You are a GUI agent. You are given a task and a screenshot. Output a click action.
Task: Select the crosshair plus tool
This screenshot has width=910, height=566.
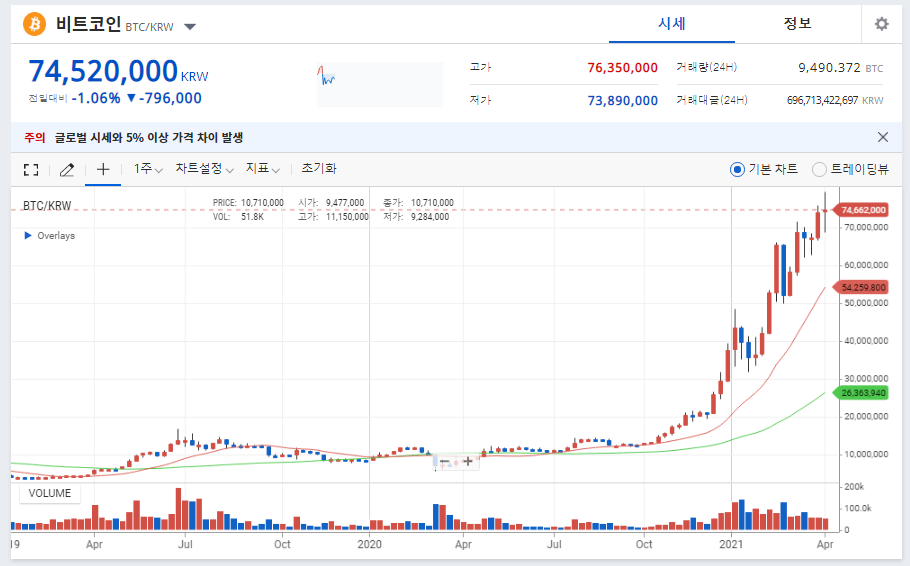pos(103,170)
